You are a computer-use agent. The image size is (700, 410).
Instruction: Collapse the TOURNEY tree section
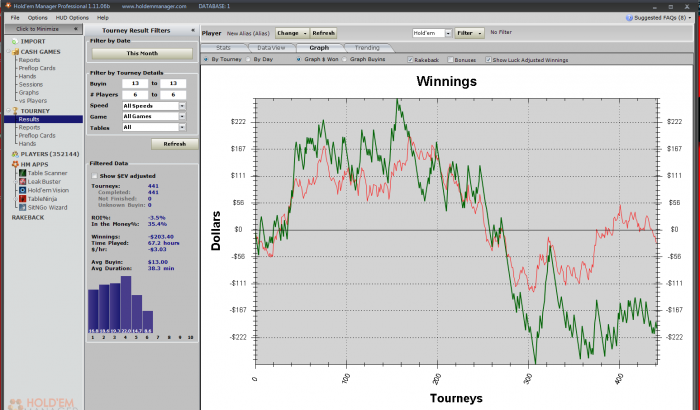coord(8,111)
